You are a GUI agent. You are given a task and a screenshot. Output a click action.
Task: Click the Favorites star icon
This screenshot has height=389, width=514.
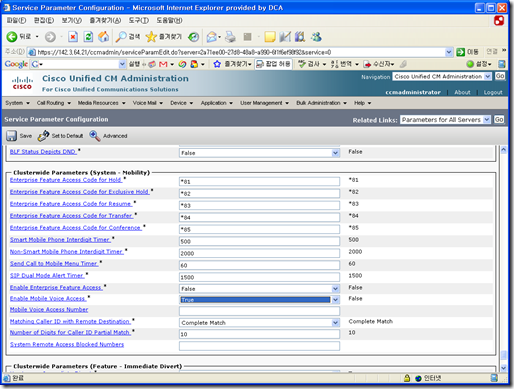(x=151, y=37)
